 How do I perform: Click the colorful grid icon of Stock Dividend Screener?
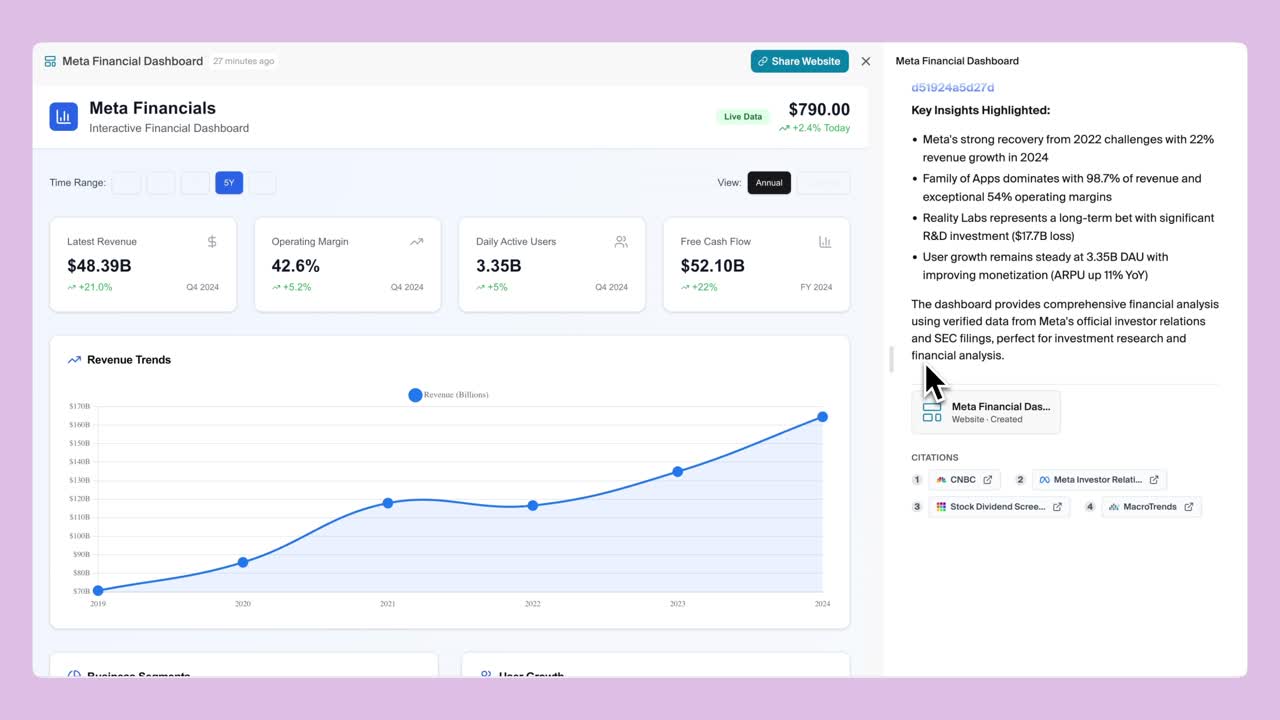click(941, 507)
